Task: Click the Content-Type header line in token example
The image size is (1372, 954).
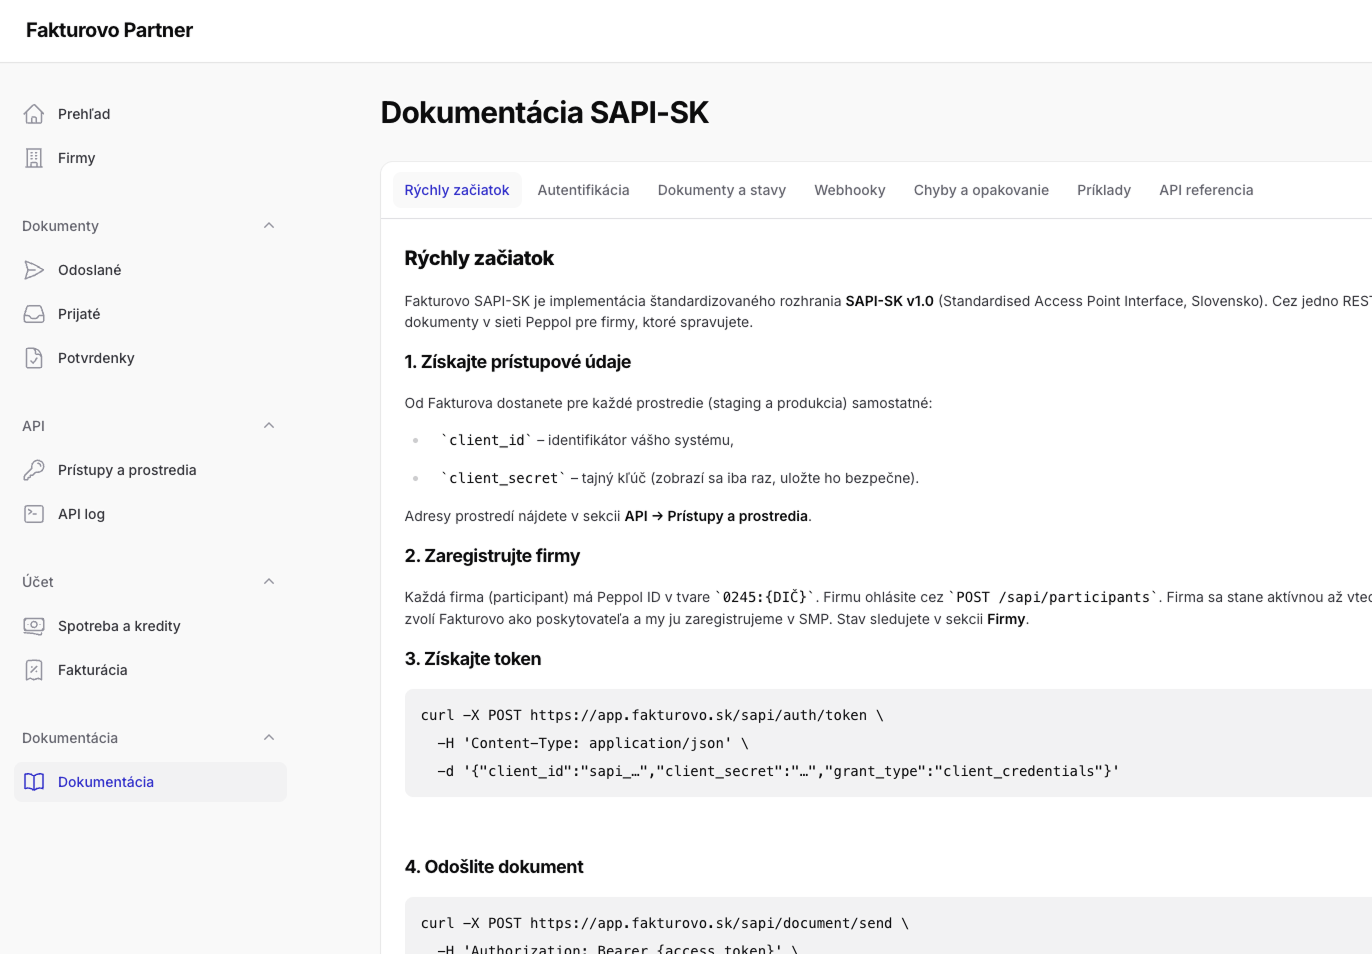Action: pos(593,743)
